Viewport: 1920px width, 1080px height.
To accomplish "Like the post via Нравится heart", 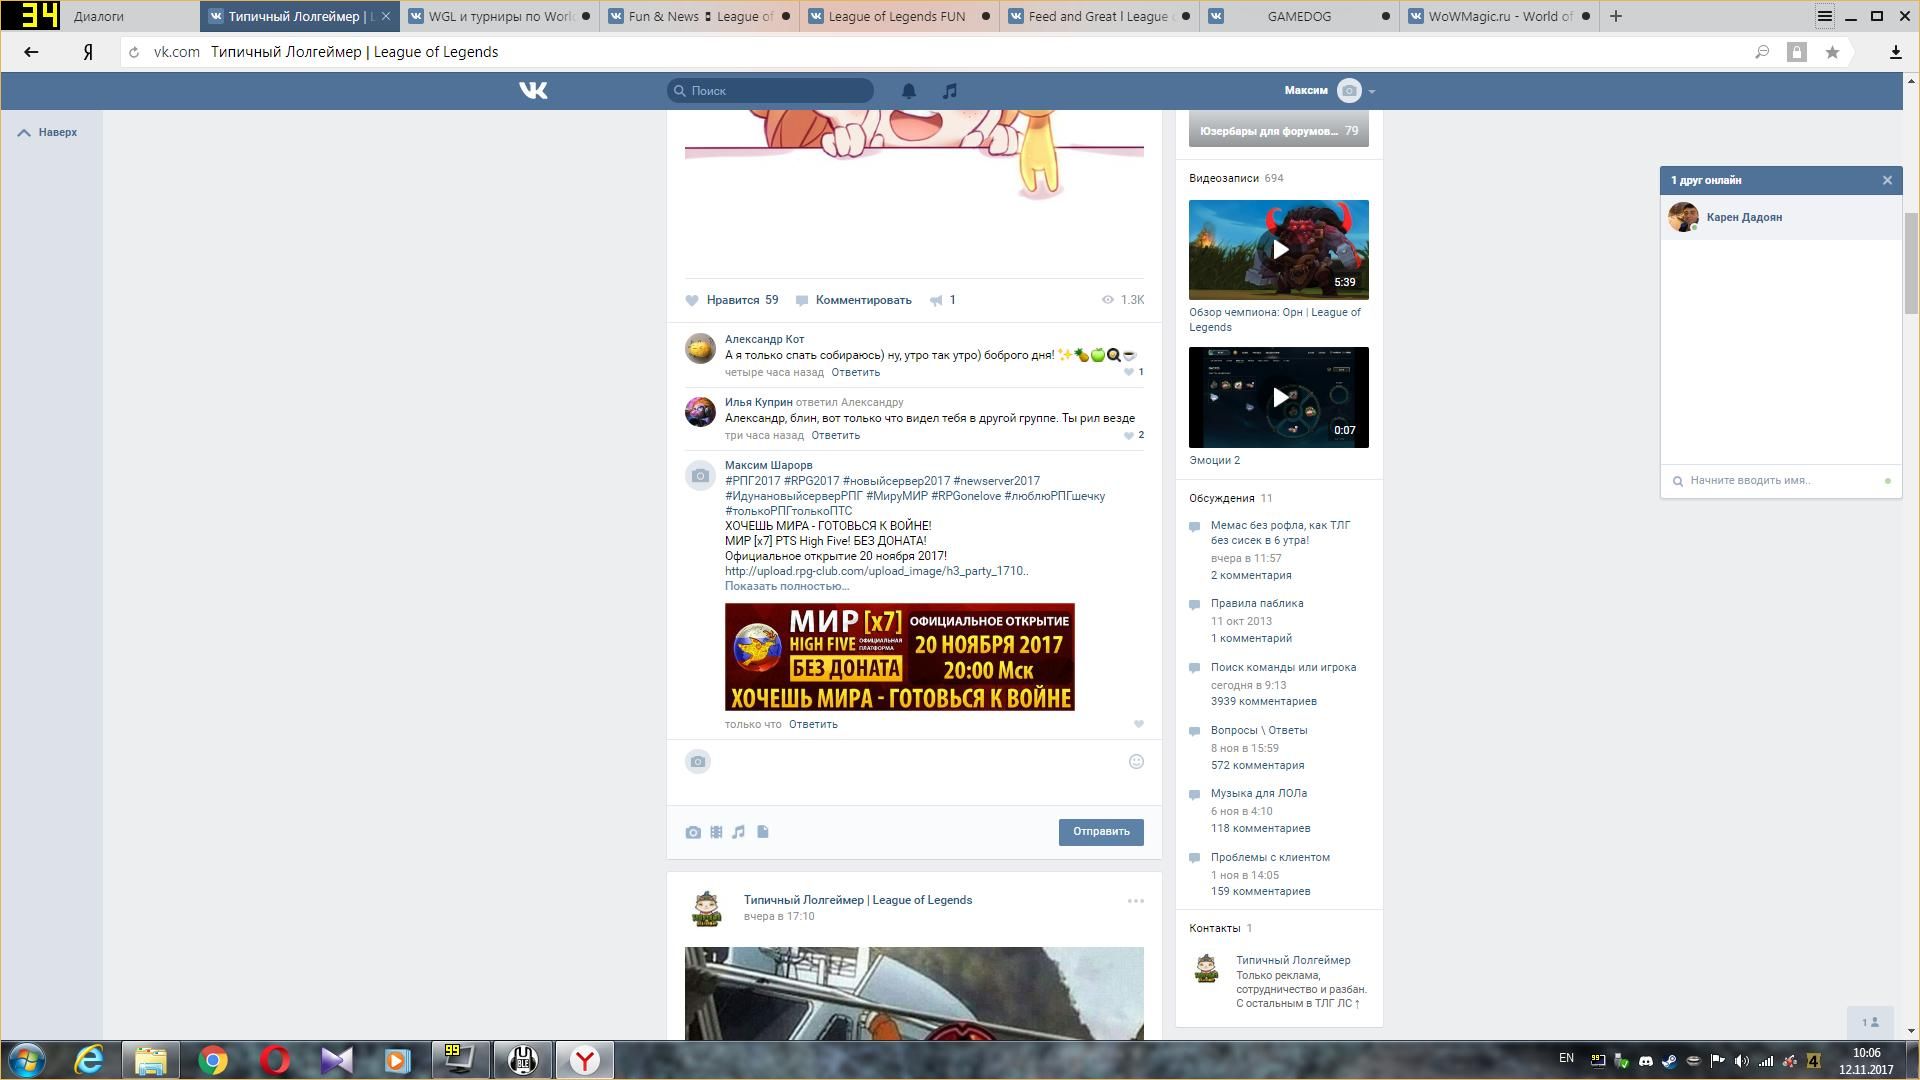I will 692,300.
